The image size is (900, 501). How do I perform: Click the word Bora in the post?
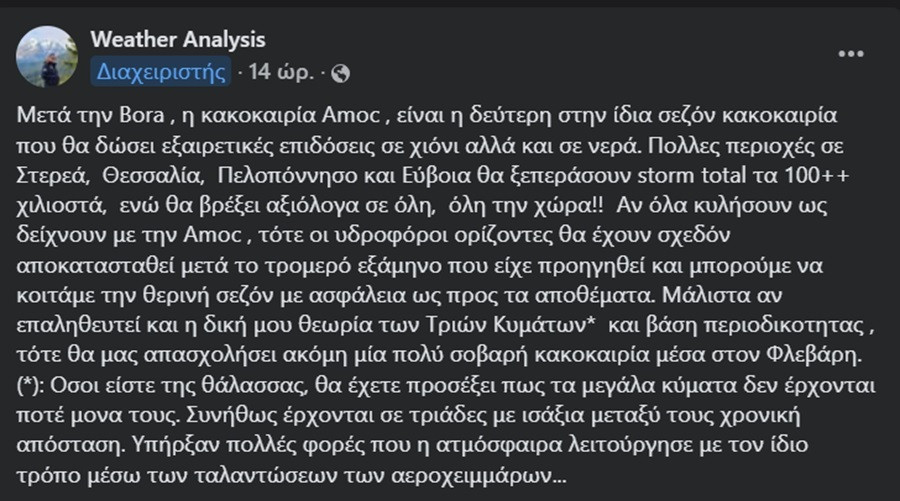(x=142, y=115)
